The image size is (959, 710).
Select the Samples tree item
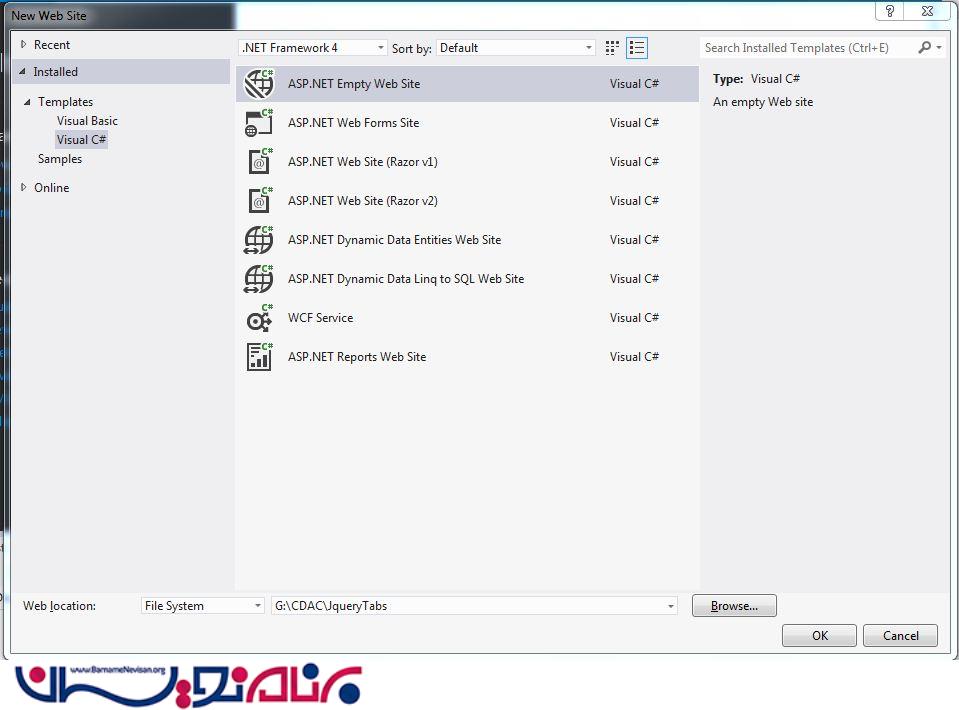pyautogui.click(x=60, y=159)
